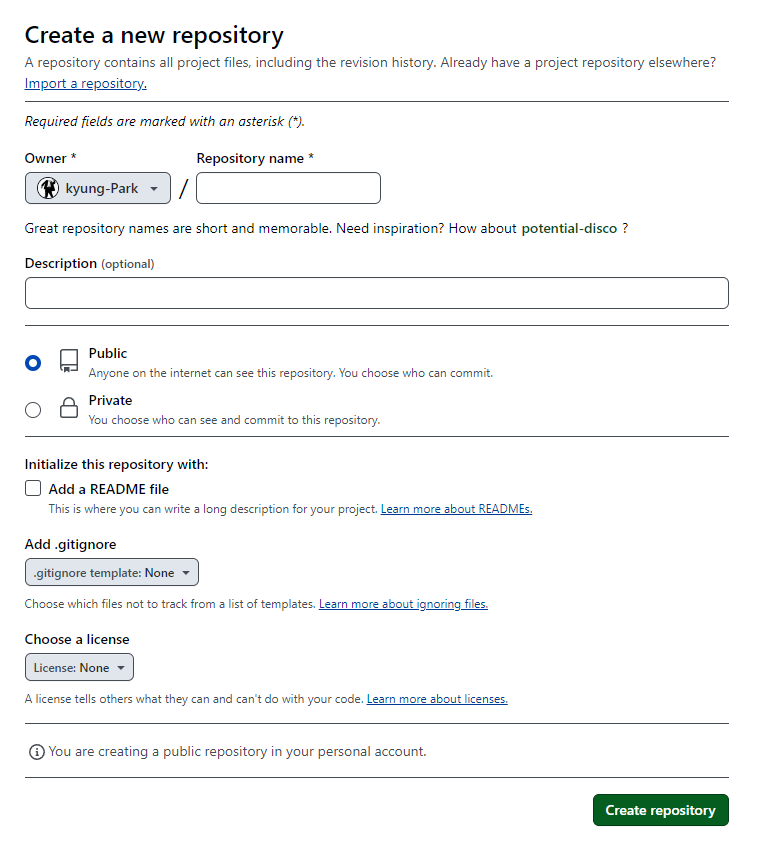Click the private repository lock icon
The height and width of the screenshot is (847, 758).
(x=69, y=407)
